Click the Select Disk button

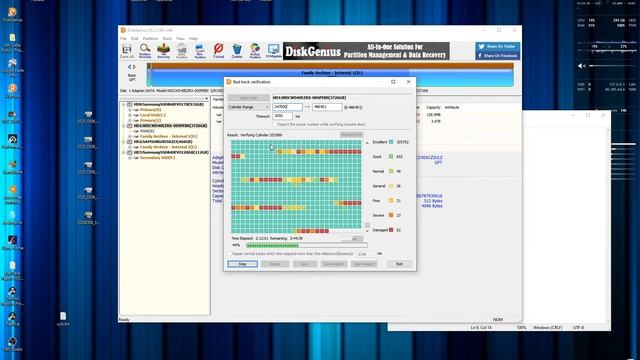249,98
